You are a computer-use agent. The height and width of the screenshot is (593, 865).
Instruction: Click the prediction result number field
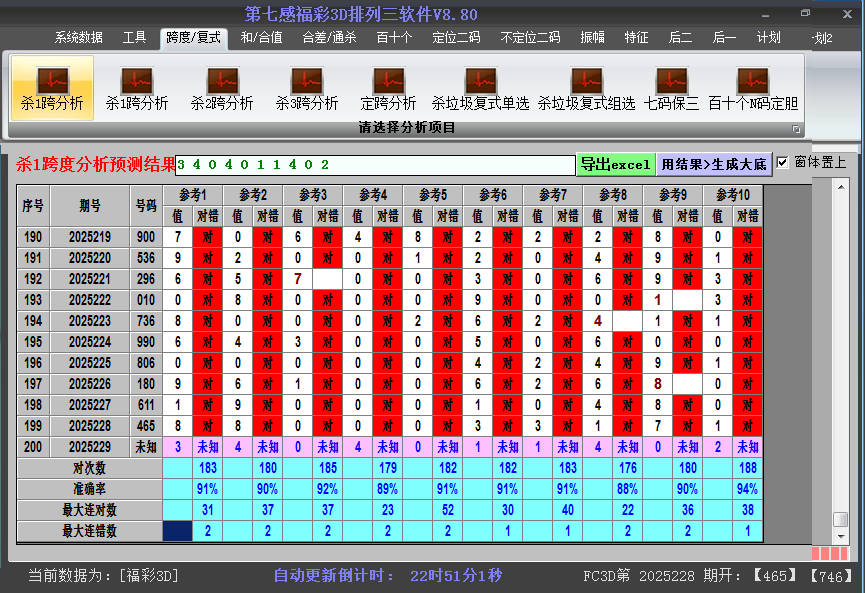[375, 164]
